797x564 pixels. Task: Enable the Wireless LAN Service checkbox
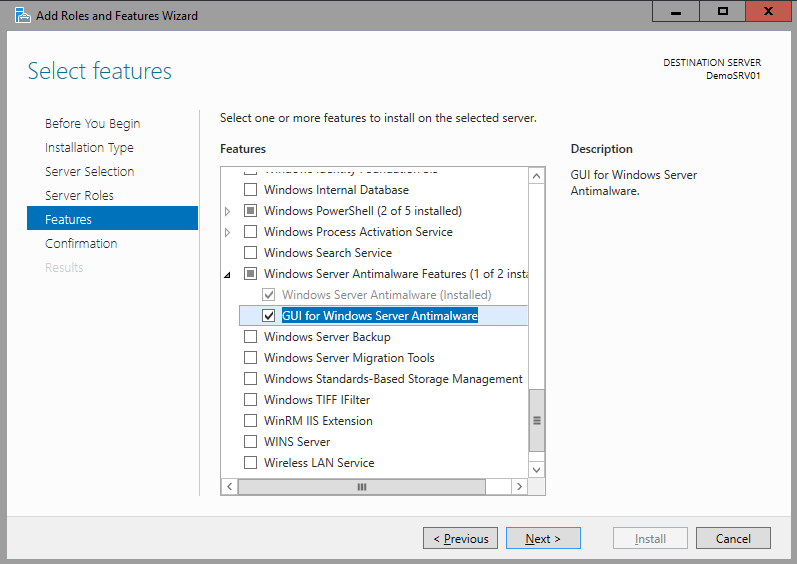[251, 462]
